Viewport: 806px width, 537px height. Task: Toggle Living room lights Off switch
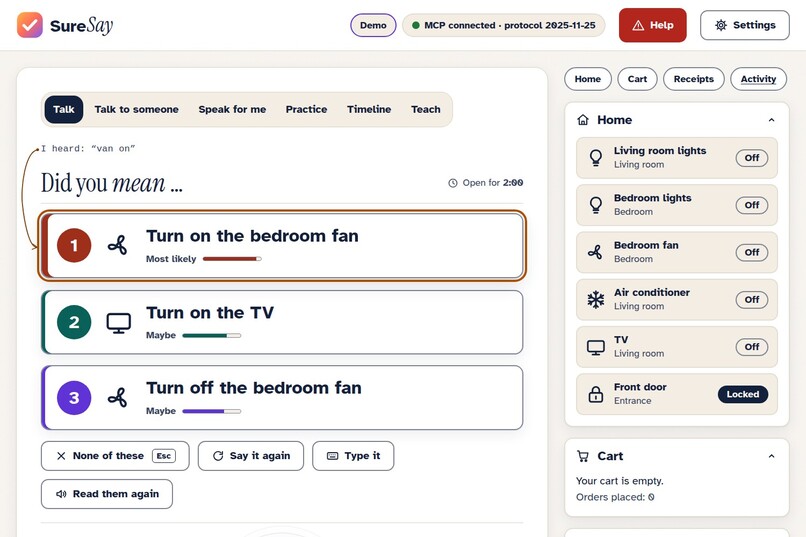752,158
